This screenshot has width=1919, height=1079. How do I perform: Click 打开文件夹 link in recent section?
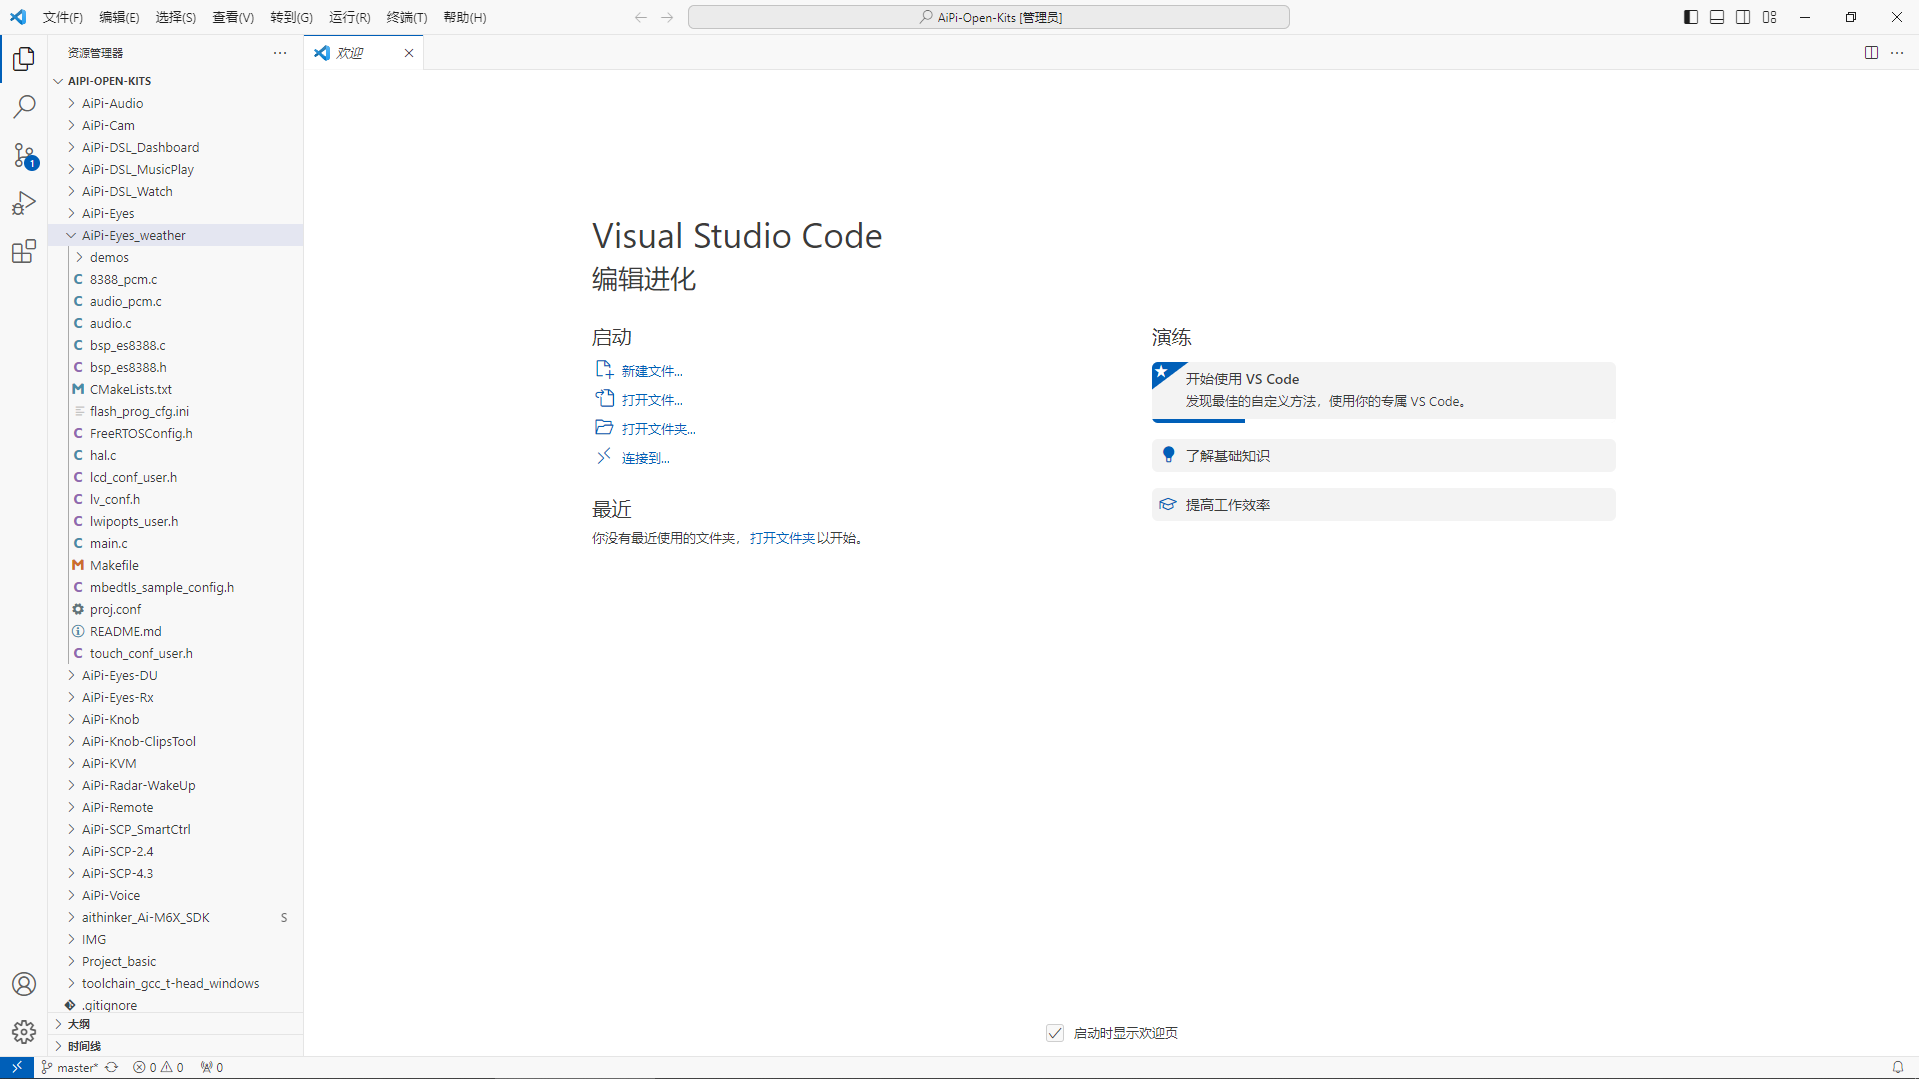coord(782,538)
